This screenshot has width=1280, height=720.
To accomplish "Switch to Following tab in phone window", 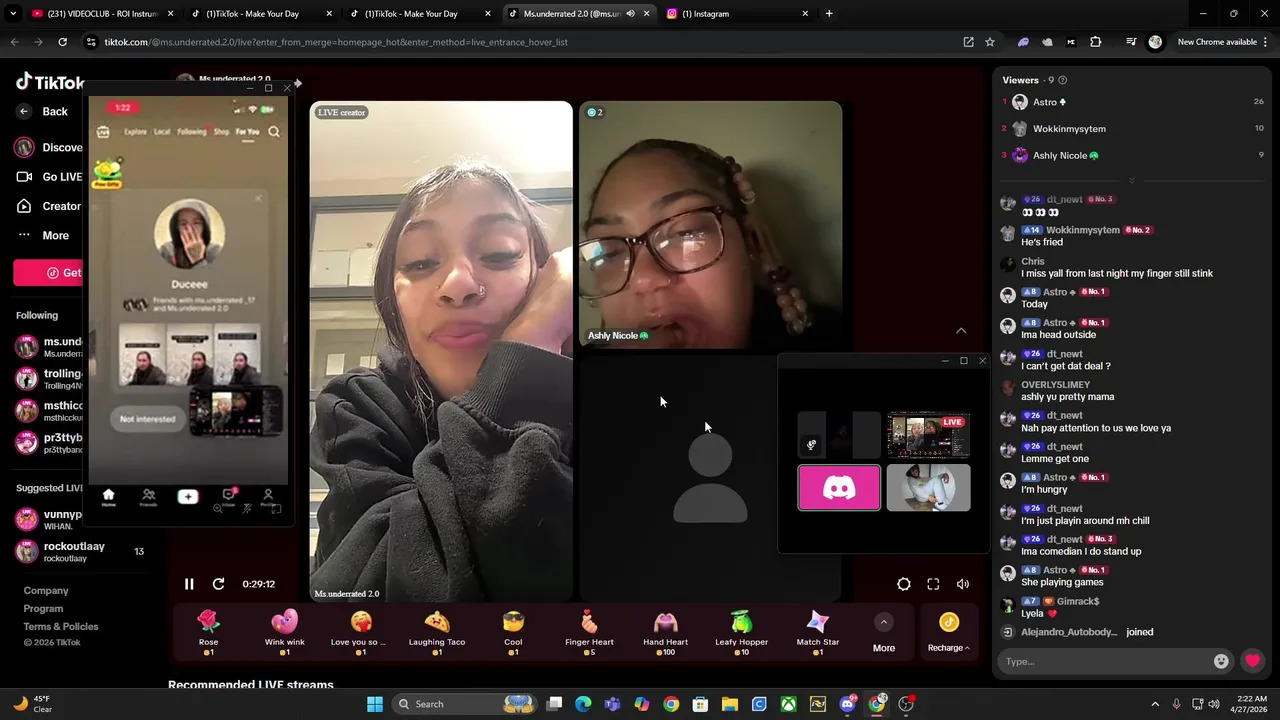I will tap(192, 131).
